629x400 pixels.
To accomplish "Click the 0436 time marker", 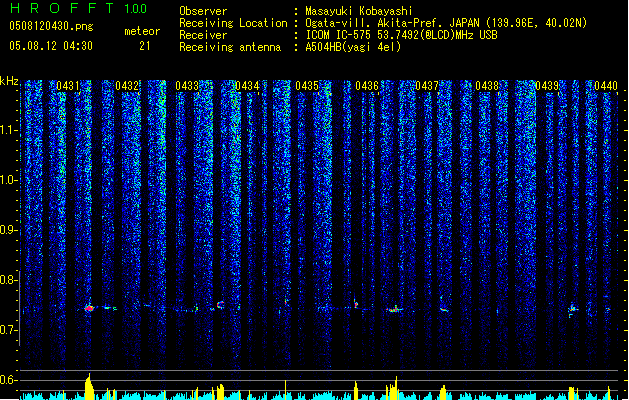I will point(367,86).
